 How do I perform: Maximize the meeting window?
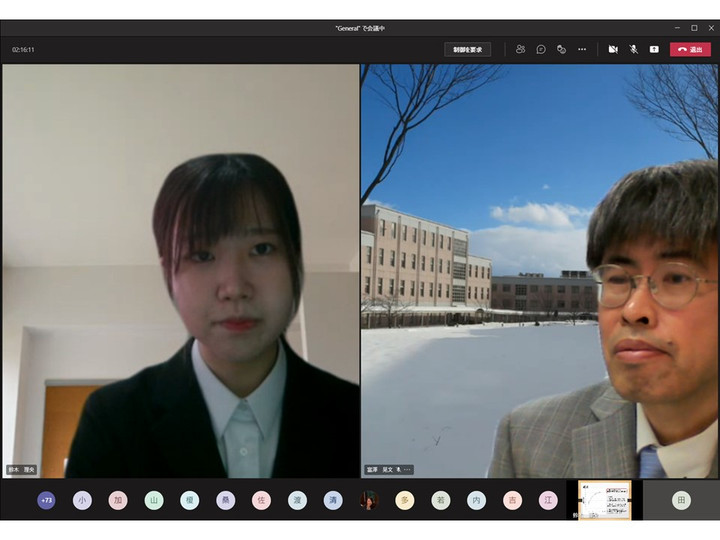[694, 28]
